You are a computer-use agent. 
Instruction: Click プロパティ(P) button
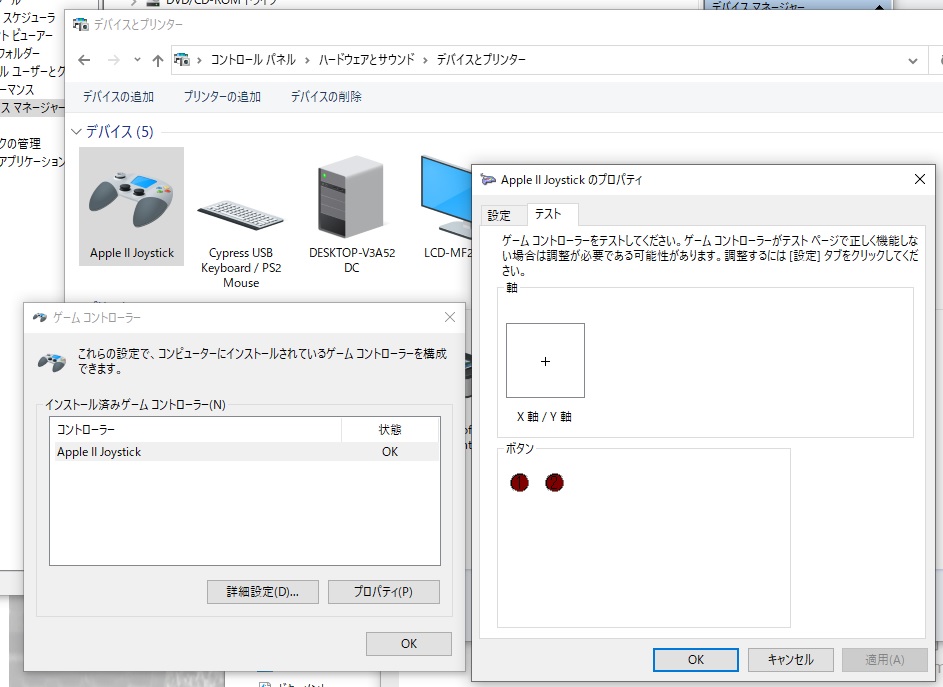click(x=383, y=591)
